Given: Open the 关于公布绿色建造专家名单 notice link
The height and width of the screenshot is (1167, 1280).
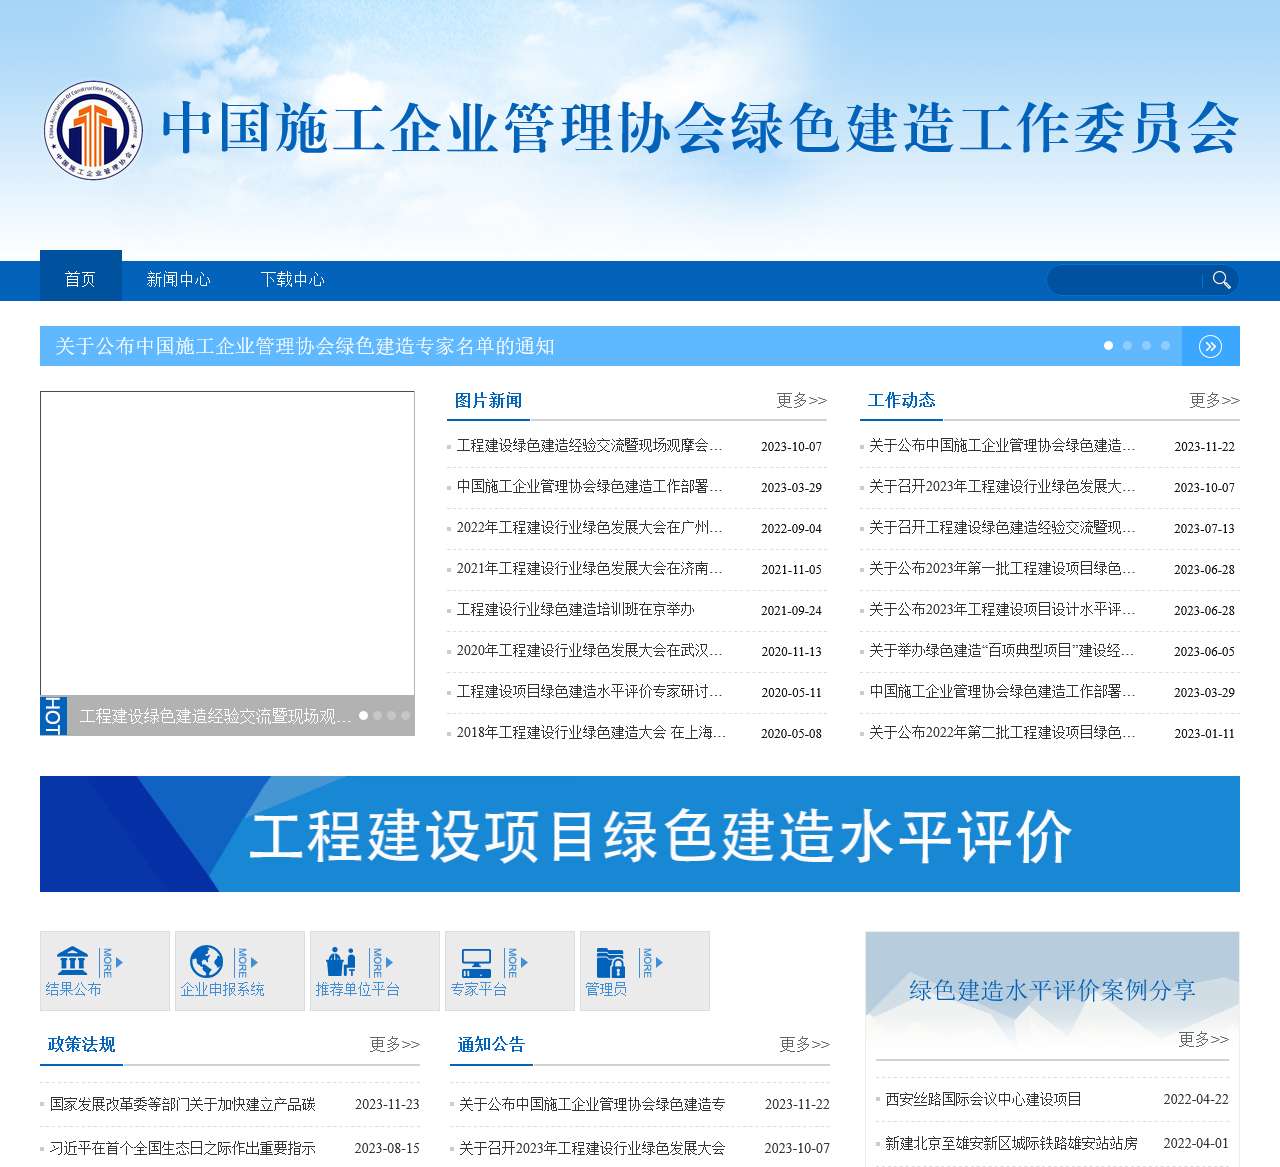Looking at the screenshot, I should [x=306, y=347].
